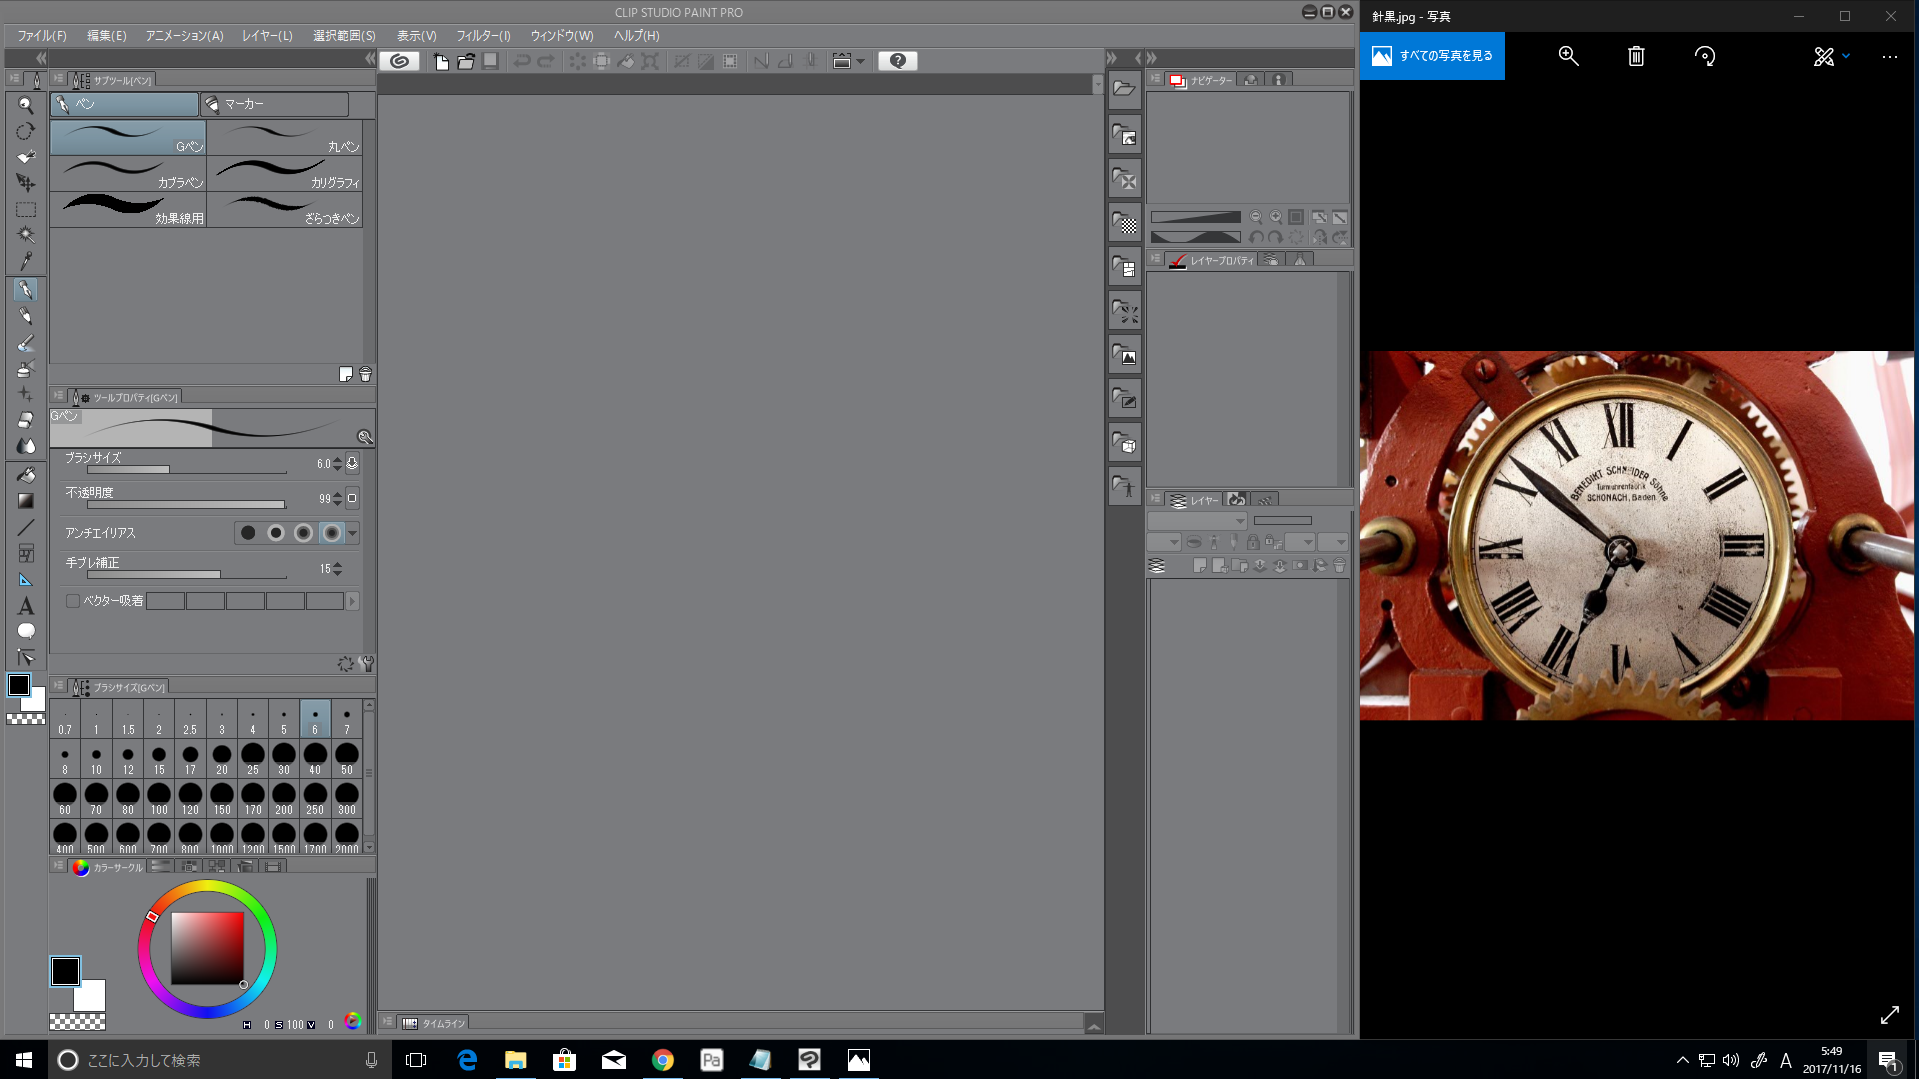The height and width of the screenshot is (1079, 1919).
Task: Select the text tool in toolbox
Action: coord(26,606)
